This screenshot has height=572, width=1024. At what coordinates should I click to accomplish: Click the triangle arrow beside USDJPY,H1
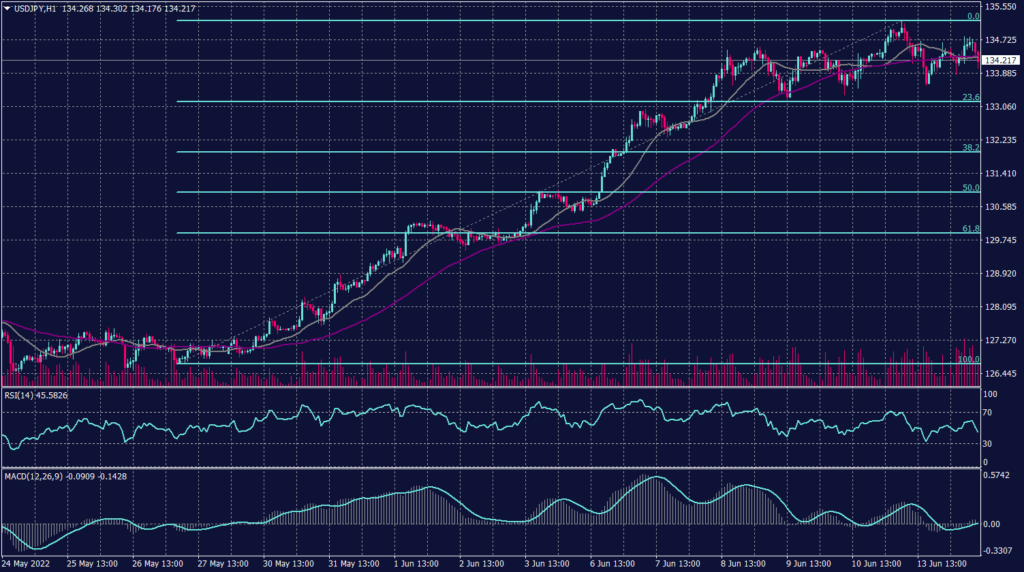tap(7, 9)
